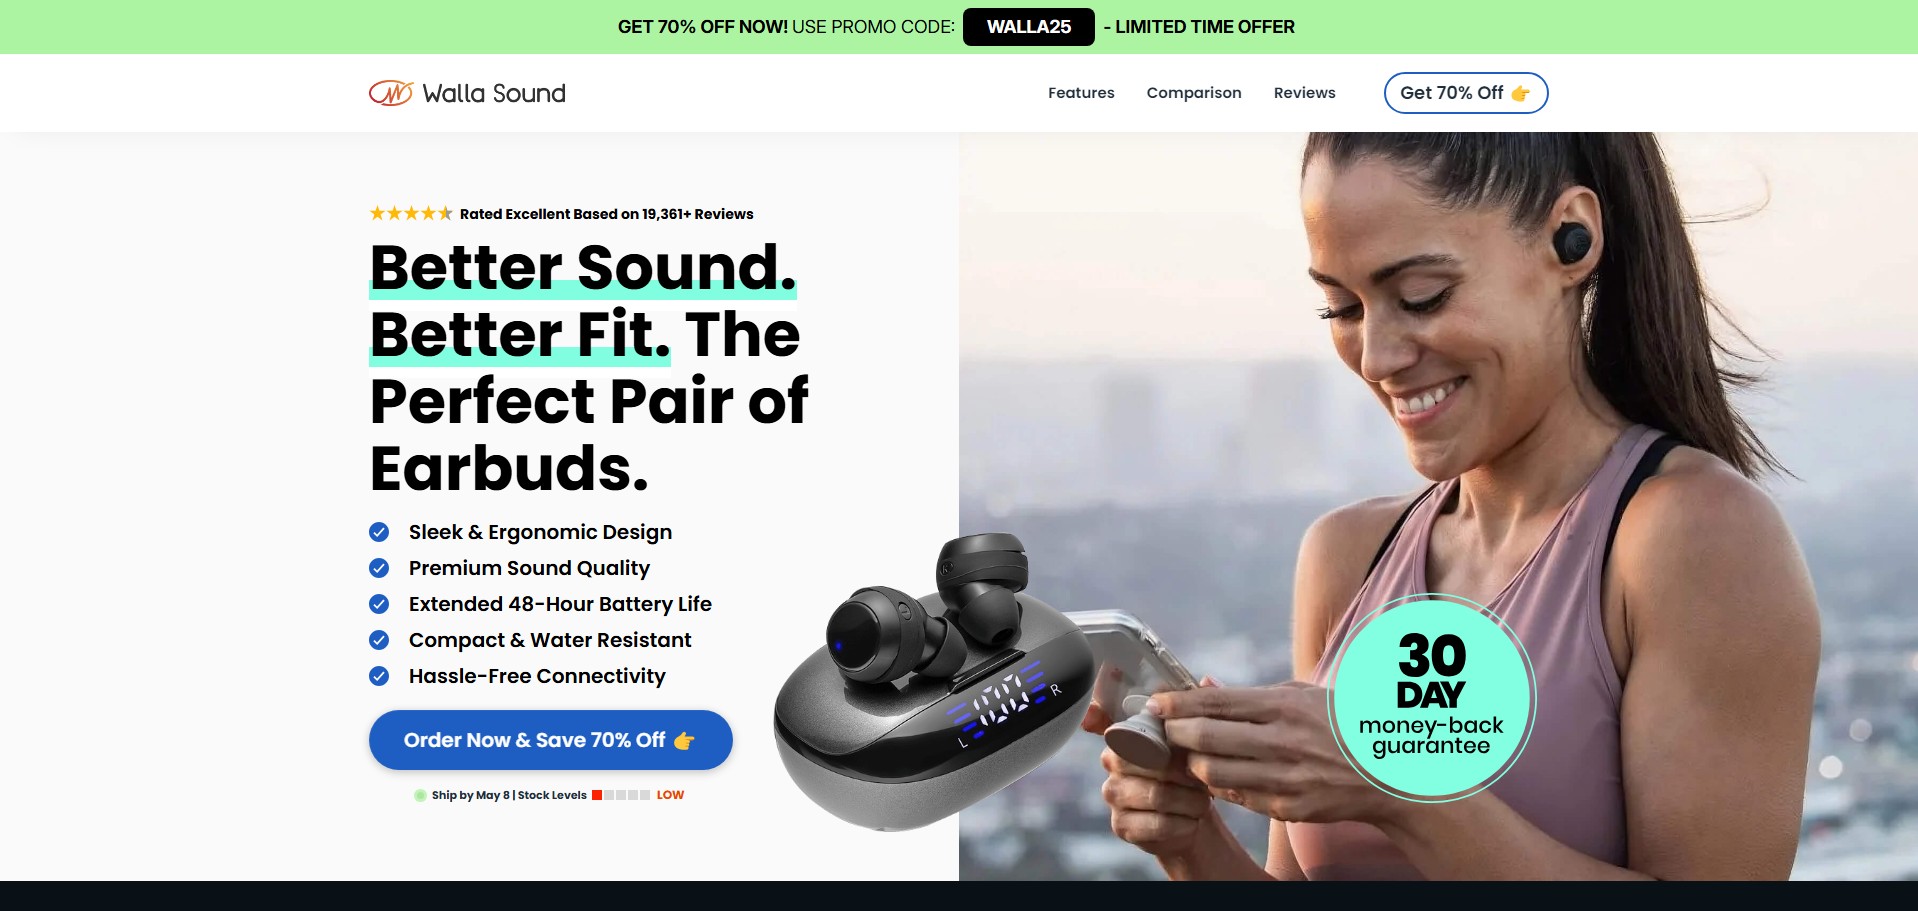Click the Rated Excellent reviews text

[606, 214]
